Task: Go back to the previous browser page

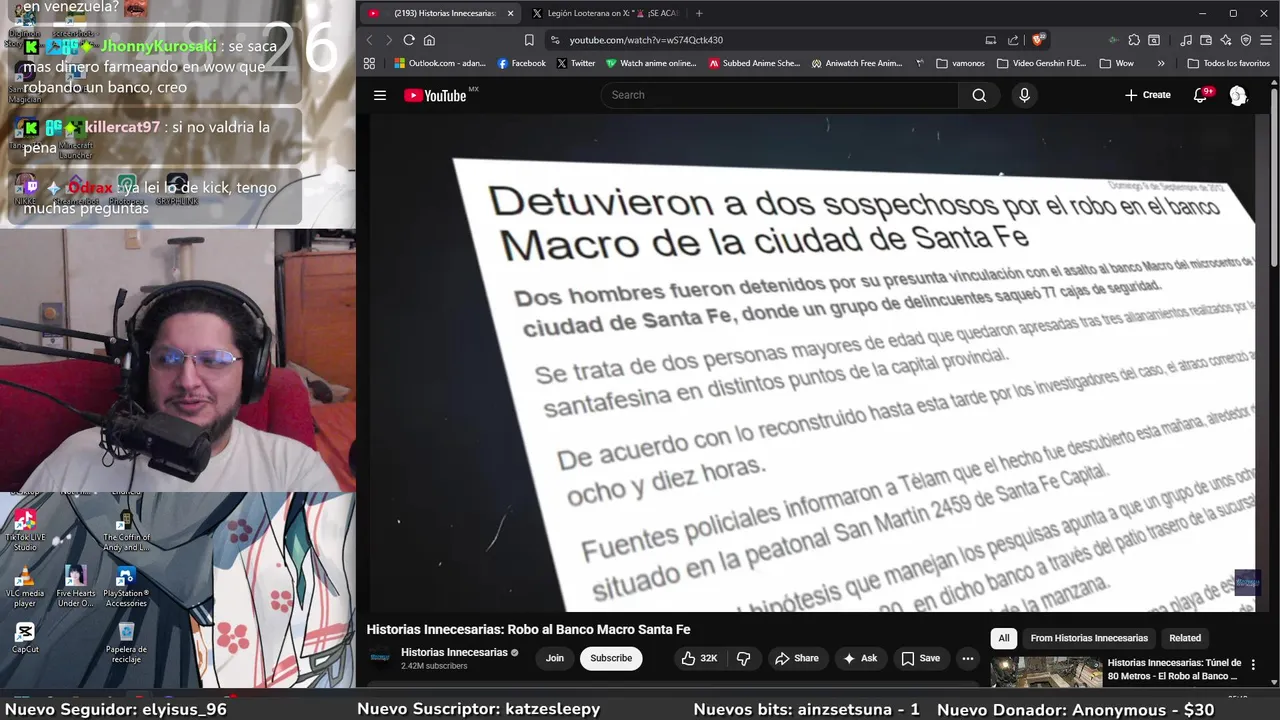Action: 369,40
